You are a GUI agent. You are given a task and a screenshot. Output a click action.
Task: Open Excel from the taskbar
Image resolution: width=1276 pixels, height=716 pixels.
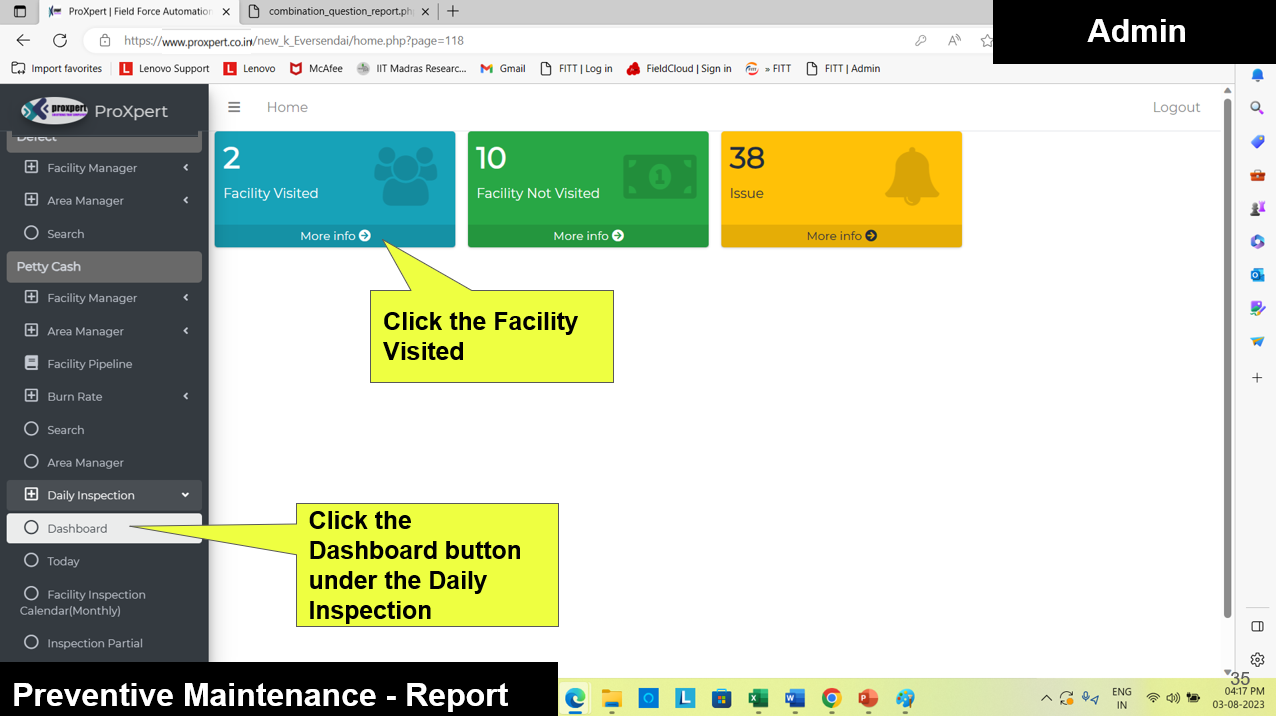point(758,698)
